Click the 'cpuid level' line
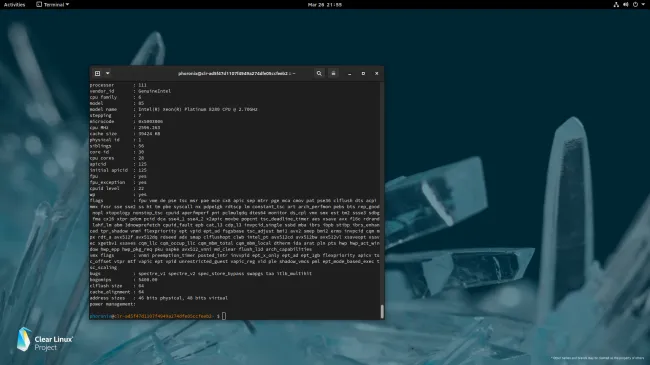 117,188
